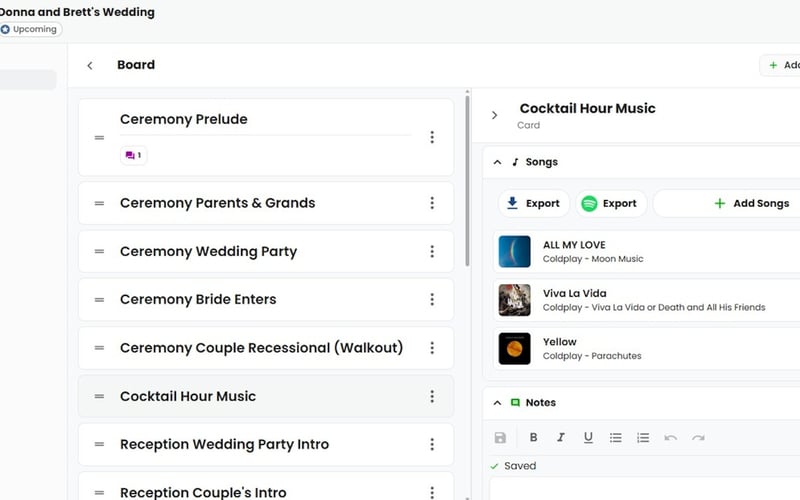
Task: Toggle italic formatting in Notes
Action: (561, 437)
